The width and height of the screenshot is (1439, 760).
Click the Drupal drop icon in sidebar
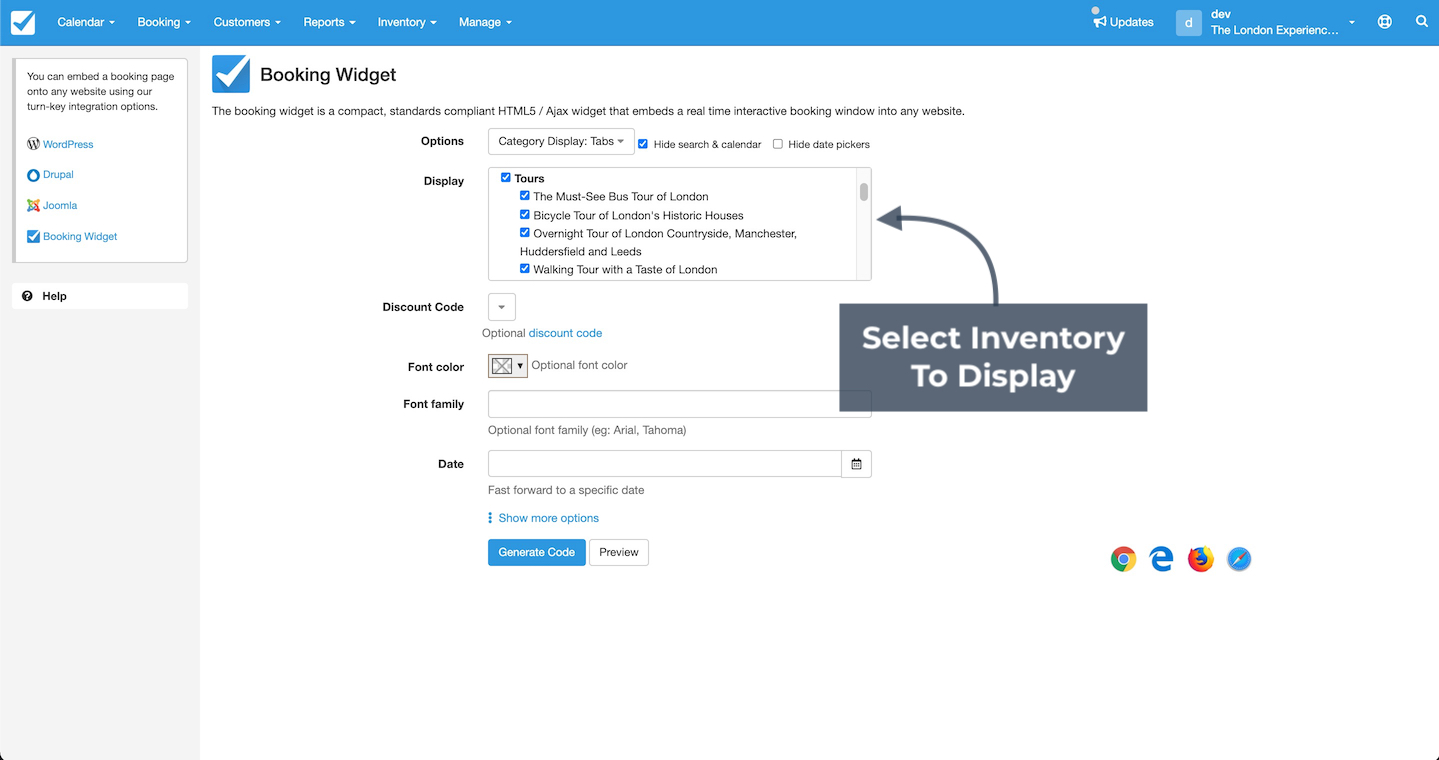pyautogui.click(x=33, y=175)
